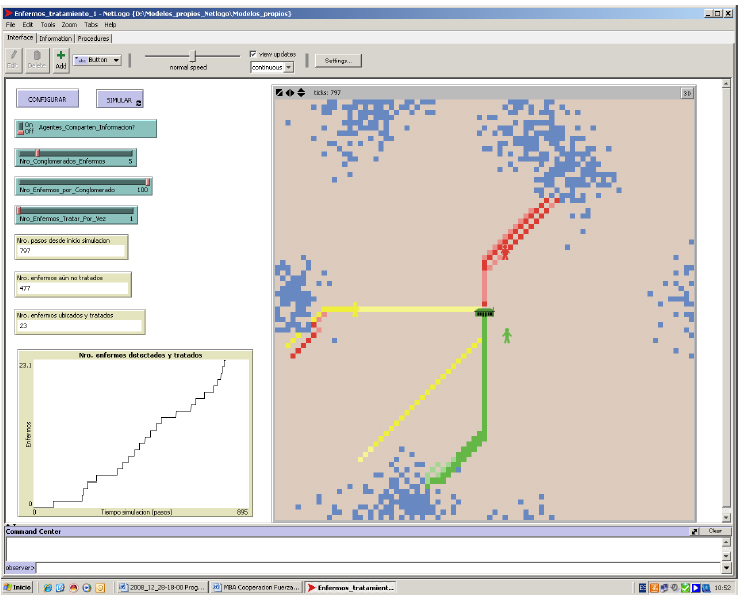Toggle the view updates checkbox
The width and height of the screenshot is (745, 603).
253,54
